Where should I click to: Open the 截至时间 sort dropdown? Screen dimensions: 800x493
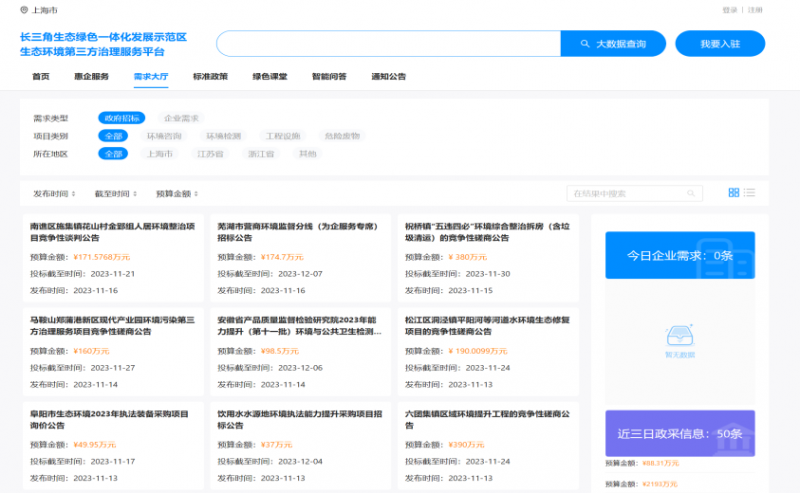pos(115,193)
